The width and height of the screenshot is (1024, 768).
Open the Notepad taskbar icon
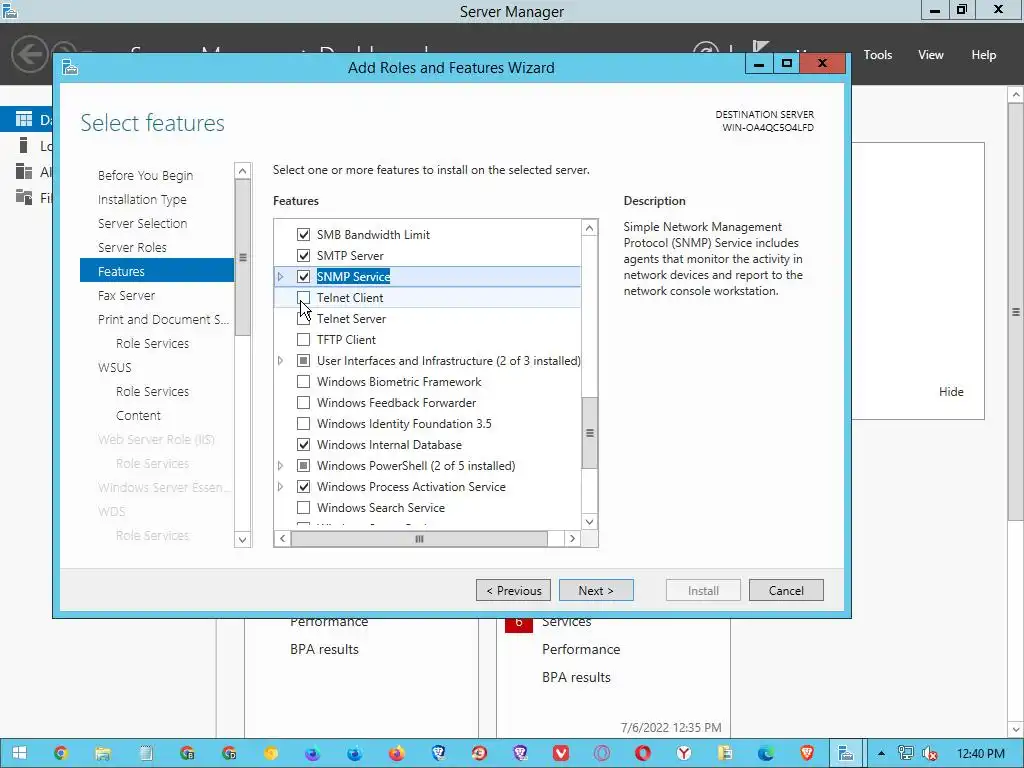[145, 753]
